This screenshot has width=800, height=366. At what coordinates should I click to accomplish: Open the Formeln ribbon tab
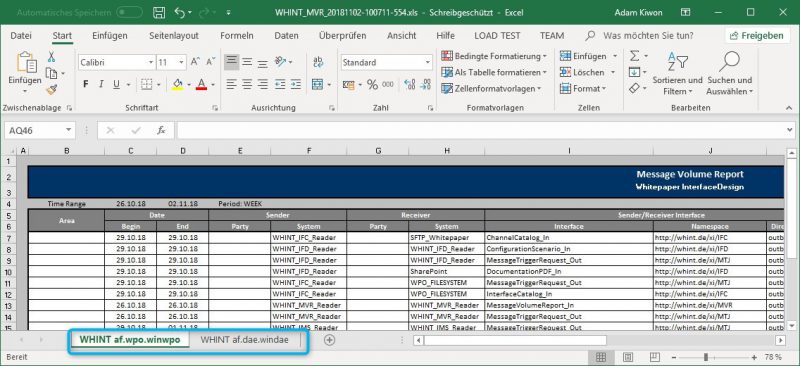pyautogui.click(x=237, y=36)
